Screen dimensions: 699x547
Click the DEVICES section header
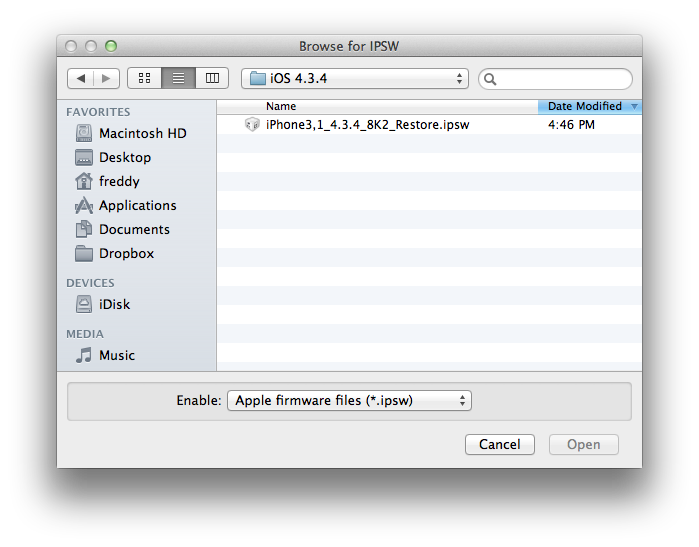(x=90, y=283)
